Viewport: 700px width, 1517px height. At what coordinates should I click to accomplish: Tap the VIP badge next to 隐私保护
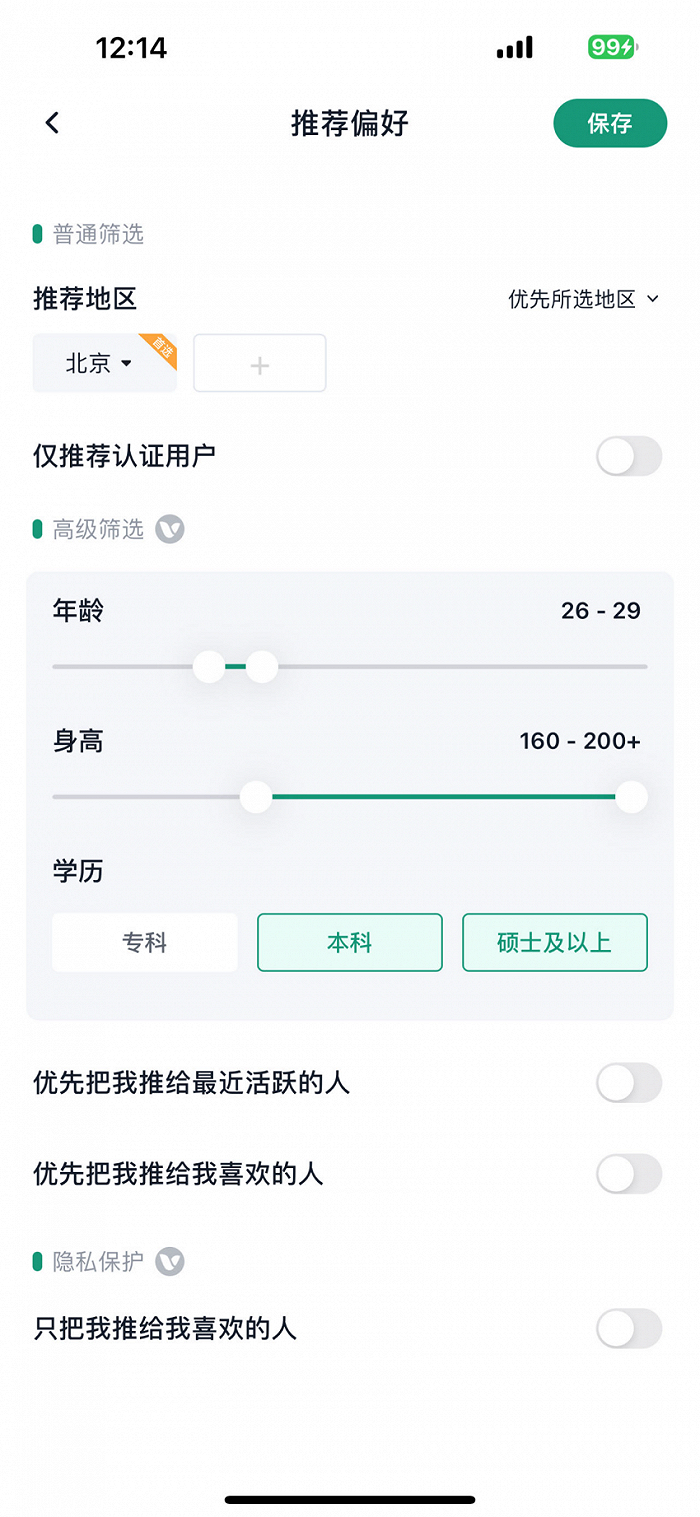point(169,1263)
